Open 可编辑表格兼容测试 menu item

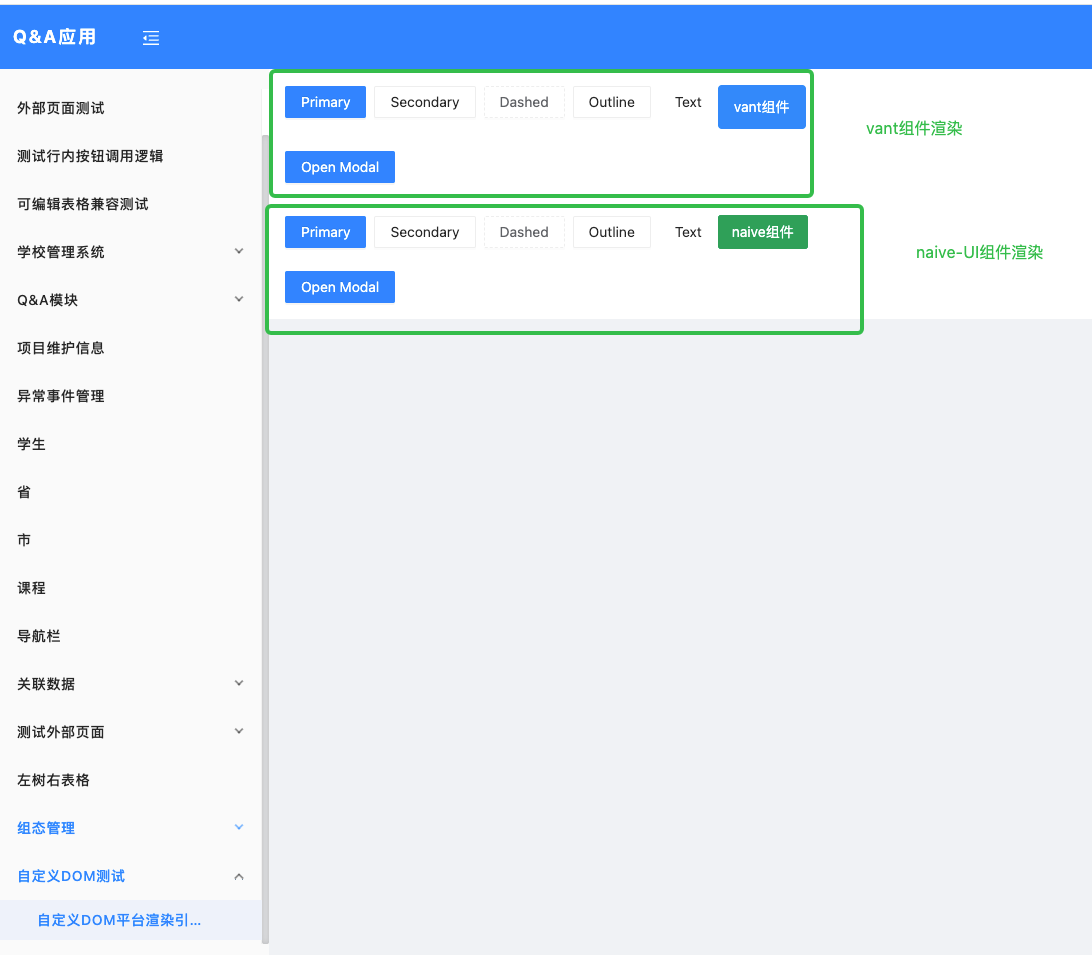point(83,204)
